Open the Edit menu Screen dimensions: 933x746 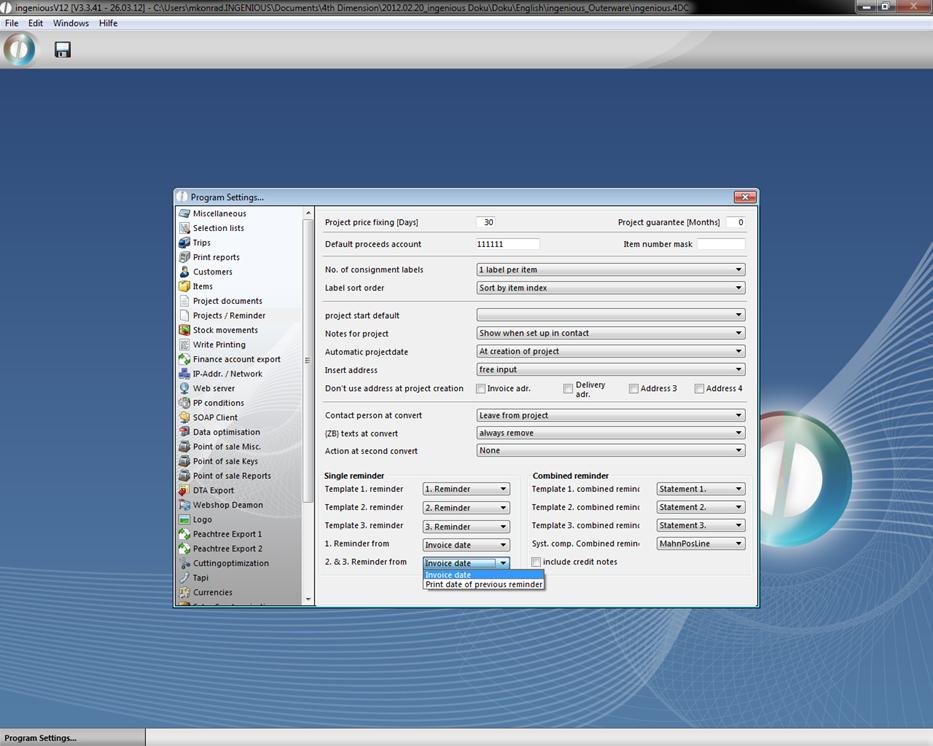pyautogui.click(x=35, y=23)
